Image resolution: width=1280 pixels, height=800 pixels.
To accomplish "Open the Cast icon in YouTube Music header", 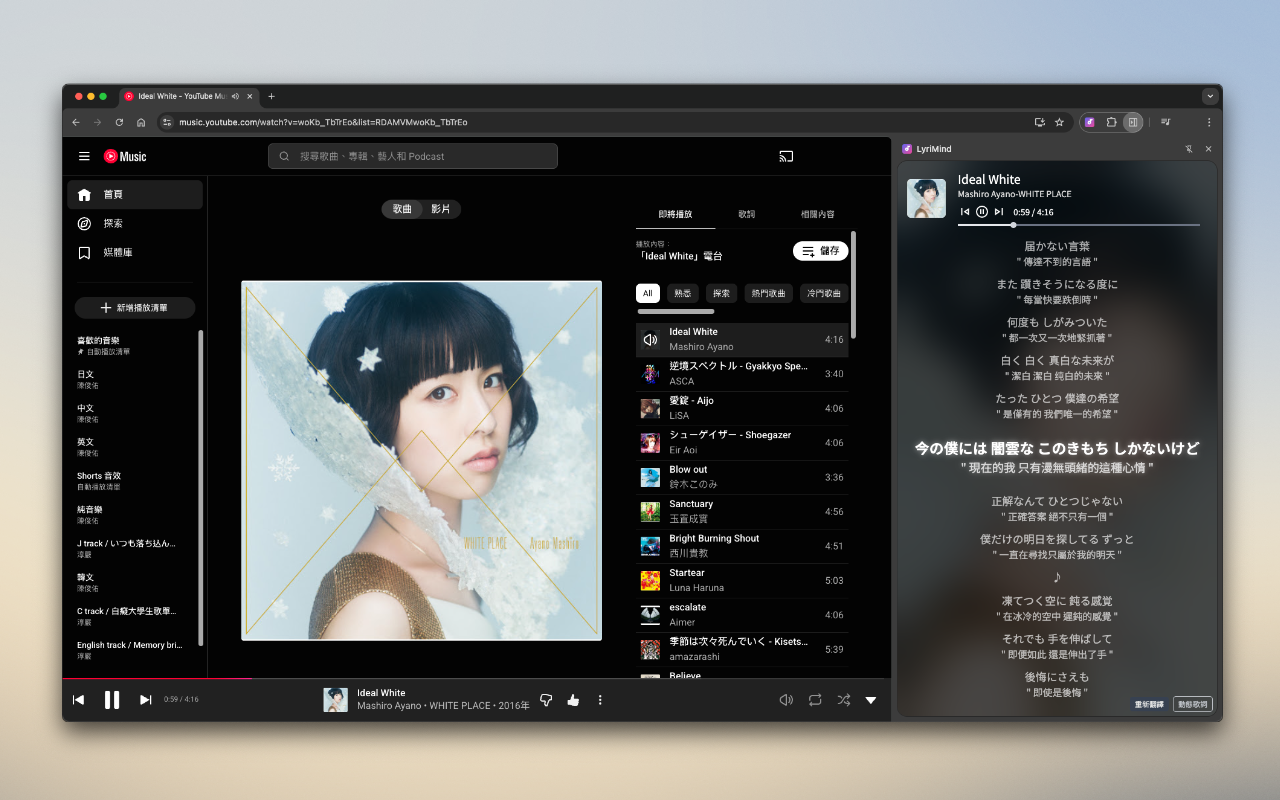I will 786,156.
